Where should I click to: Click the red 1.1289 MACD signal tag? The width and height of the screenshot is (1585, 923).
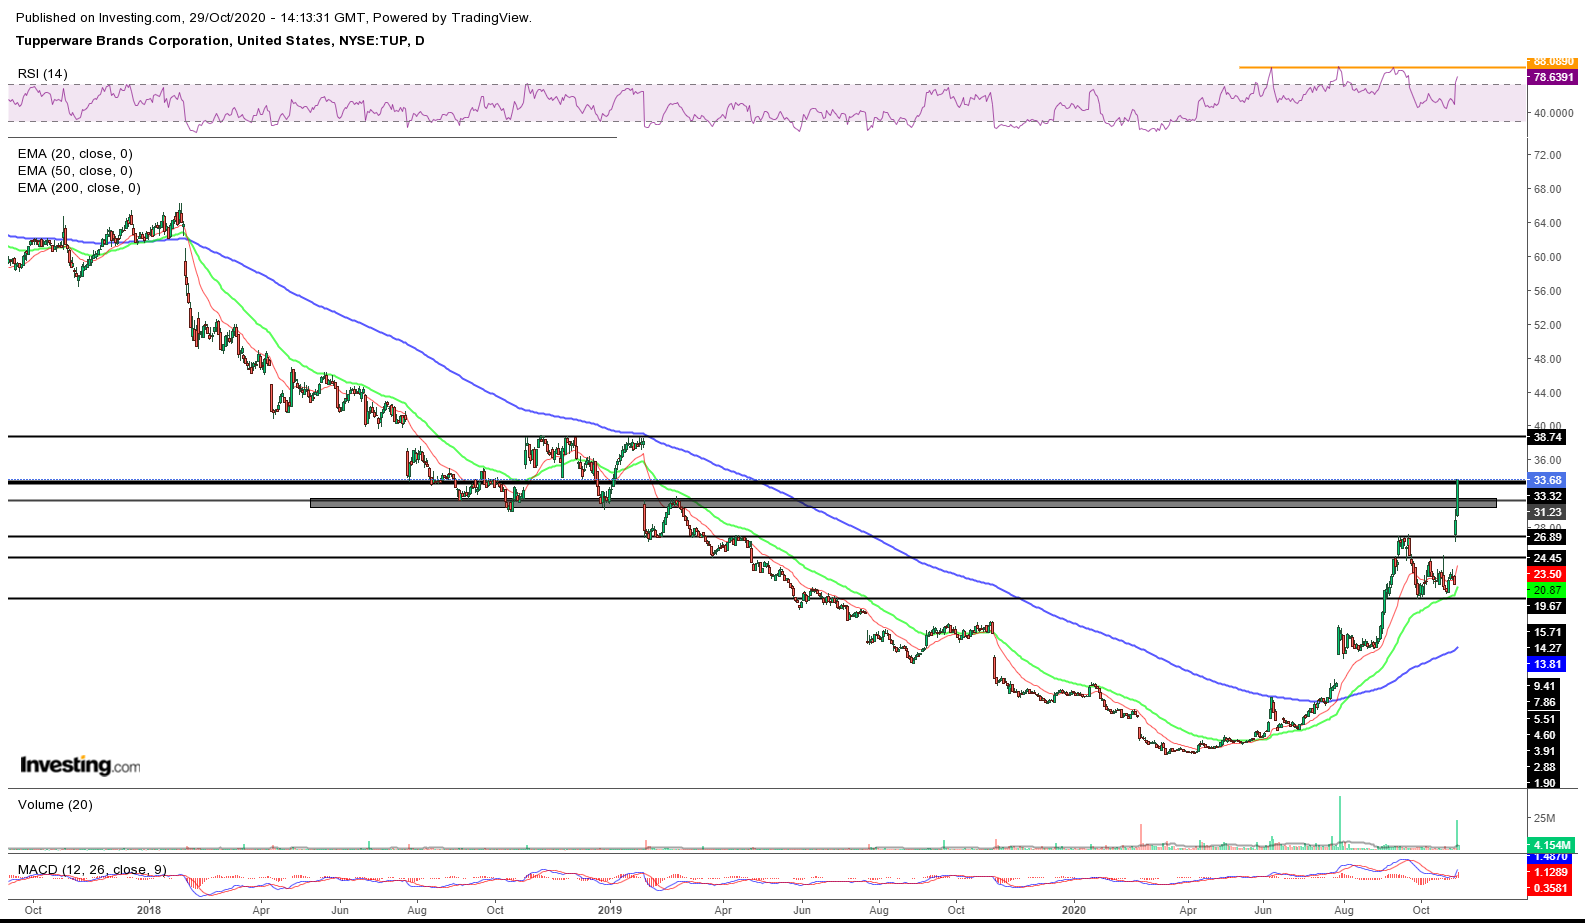pos(1551,872)
